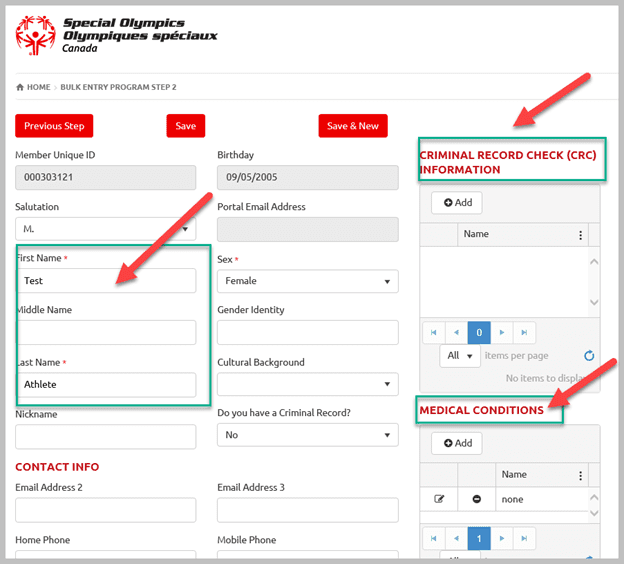
Task: Open Medical Conditions Name column menu
Action: pos(581,475)
